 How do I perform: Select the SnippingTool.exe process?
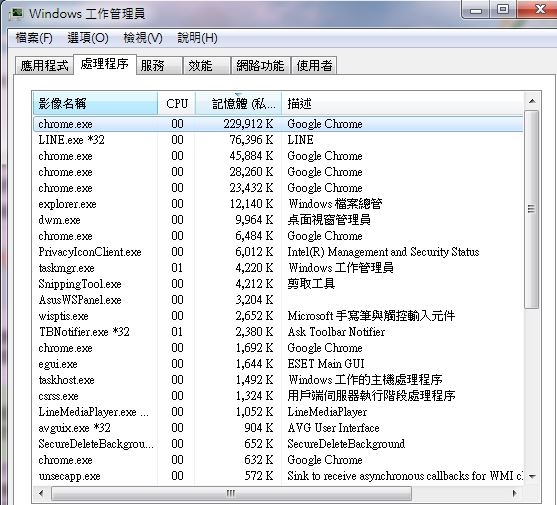[278, 284]
